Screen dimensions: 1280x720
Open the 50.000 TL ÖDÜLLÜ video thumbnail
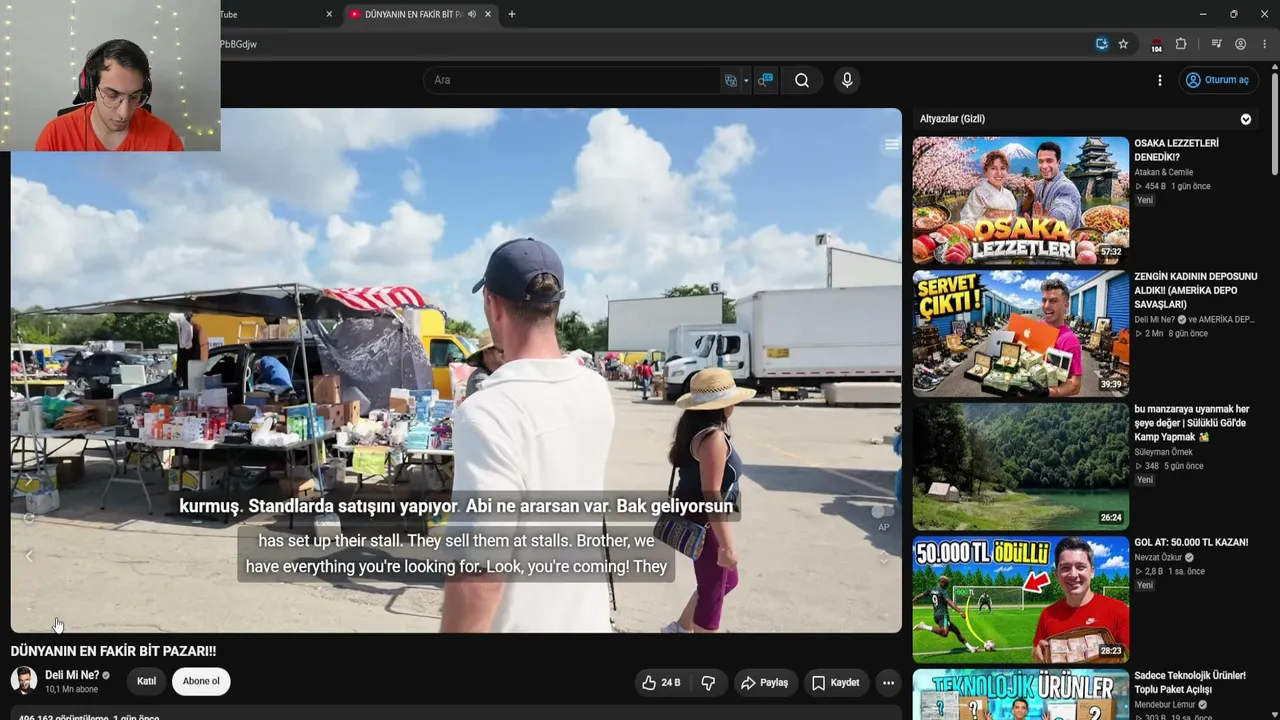(1020, 599)
